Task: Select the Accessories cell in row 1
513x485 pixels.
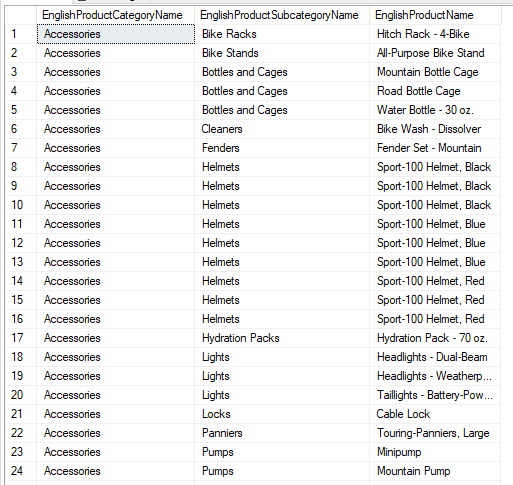Action: [x=116, y=34]
